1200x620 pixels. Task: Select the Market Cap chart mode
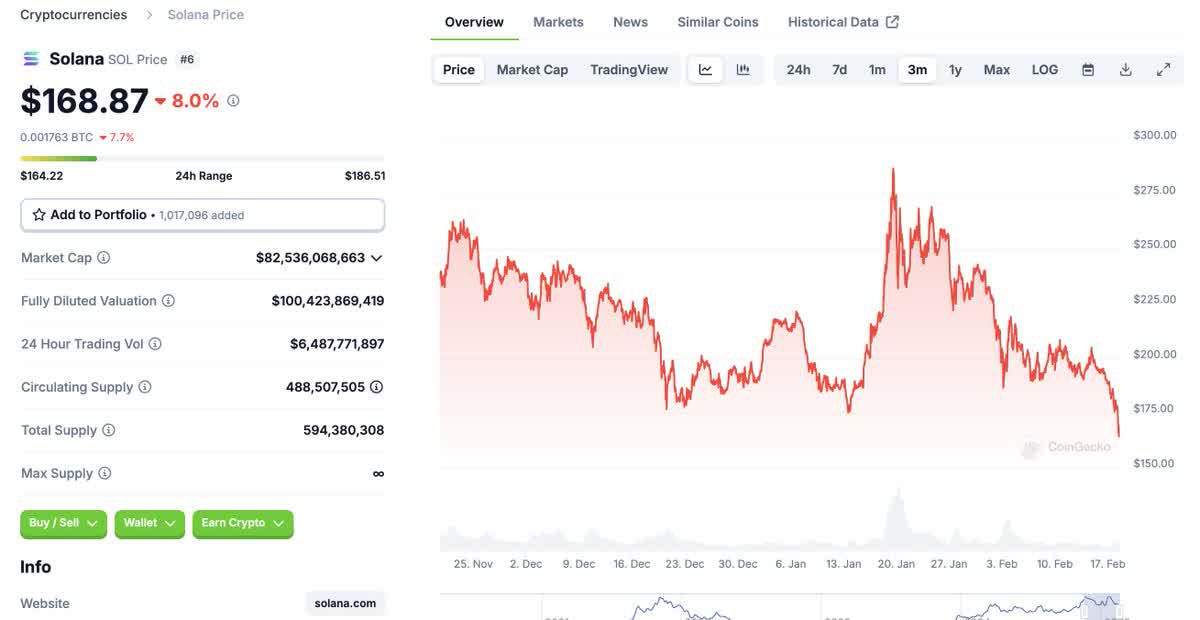[532, 70]
